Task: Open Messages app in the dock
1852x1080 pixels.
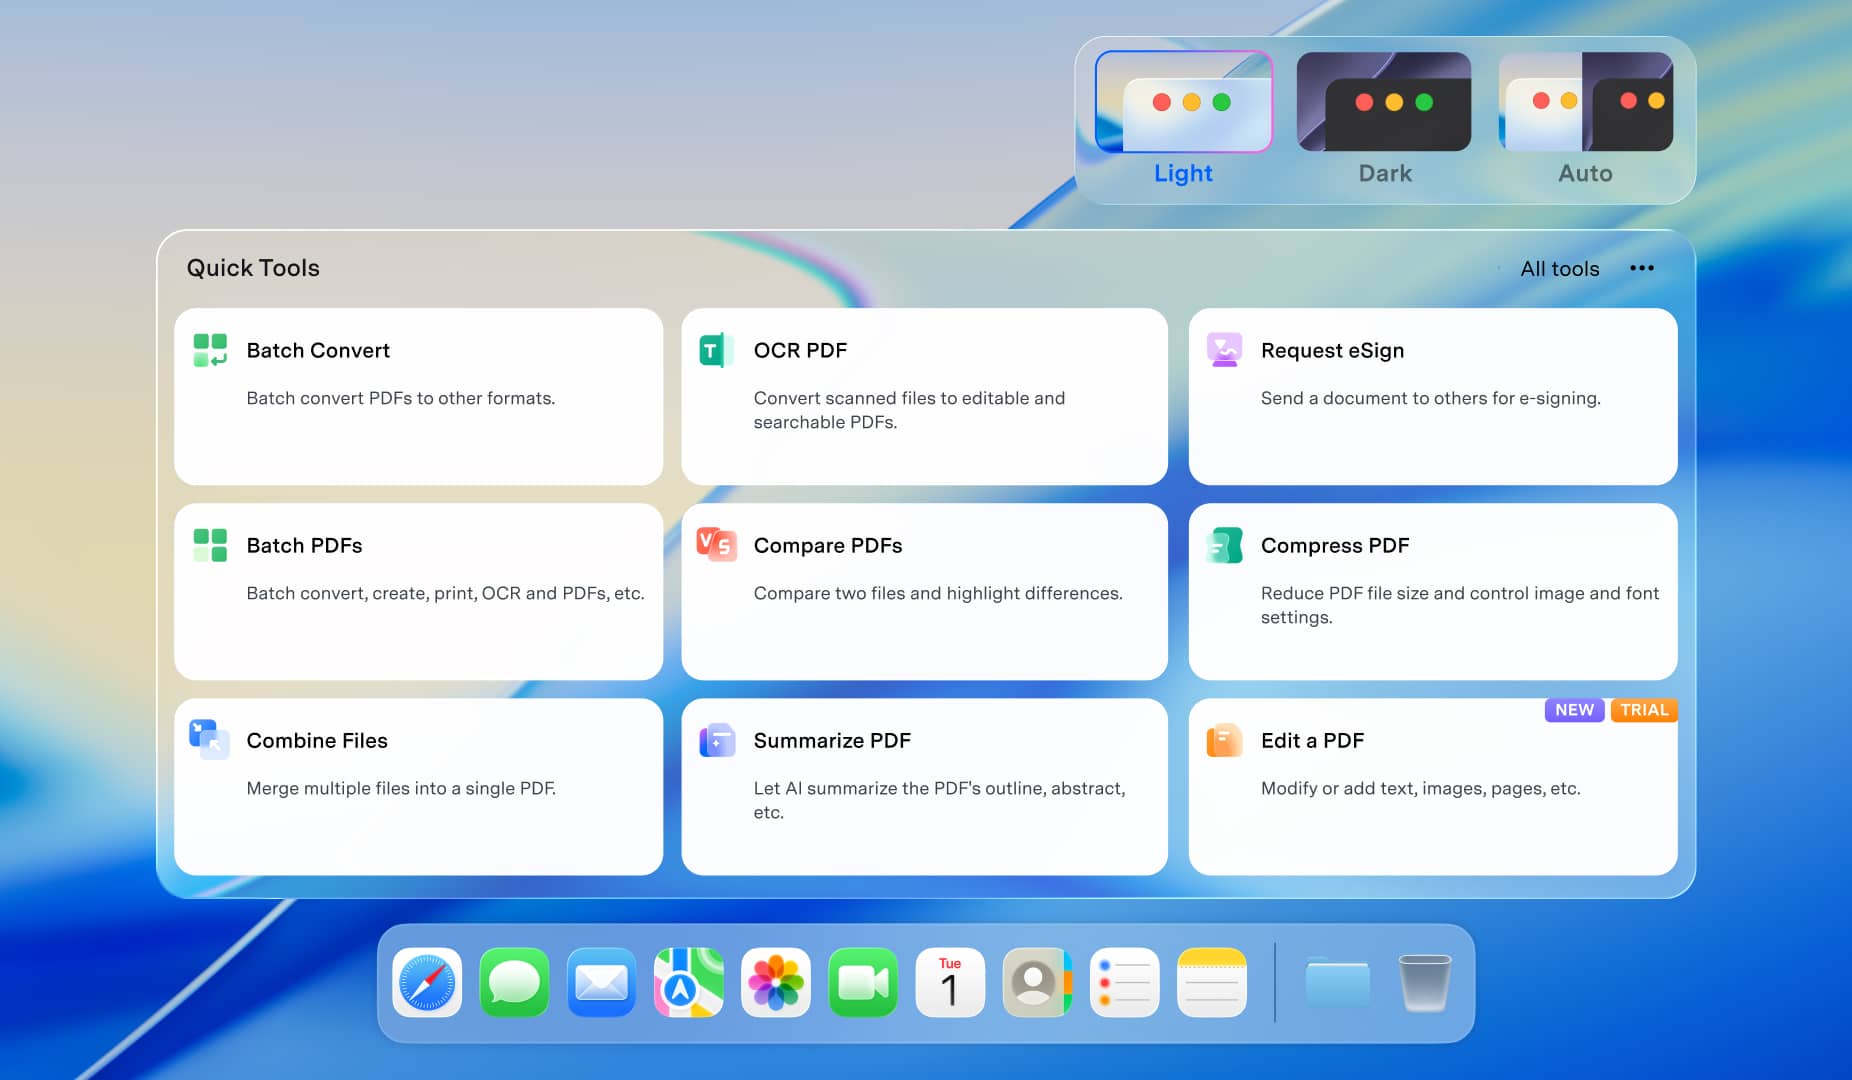Action: pos(514,983)
